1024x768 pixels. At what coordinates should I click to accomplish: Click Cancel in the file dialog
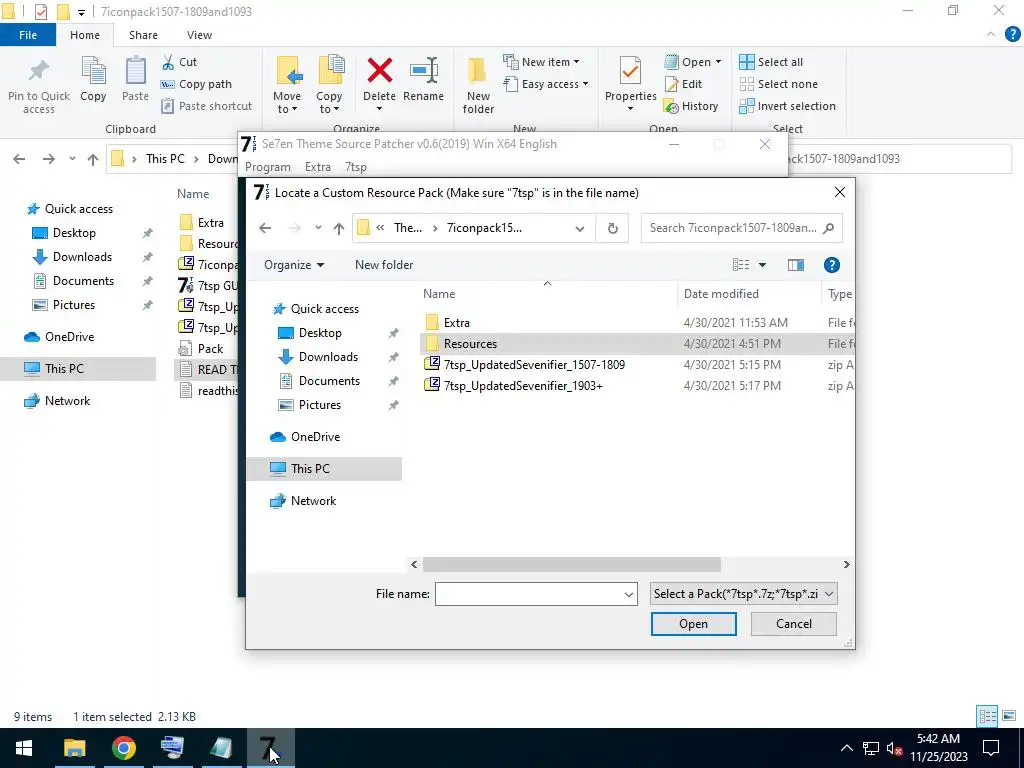tap(793, 624)
